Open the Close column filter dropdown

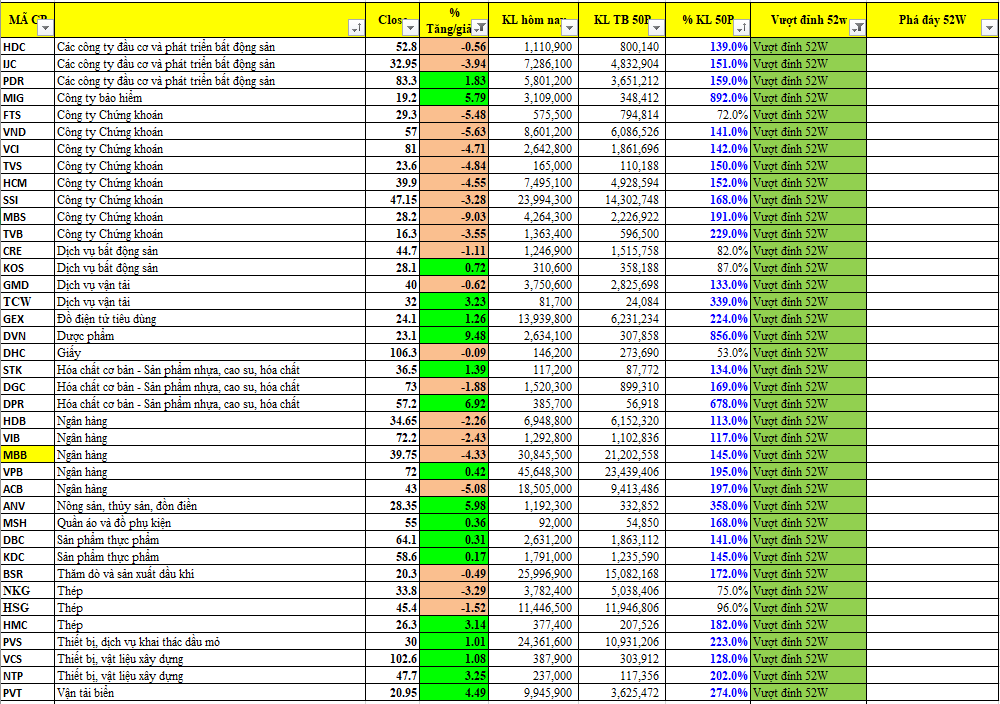[411, 27]
